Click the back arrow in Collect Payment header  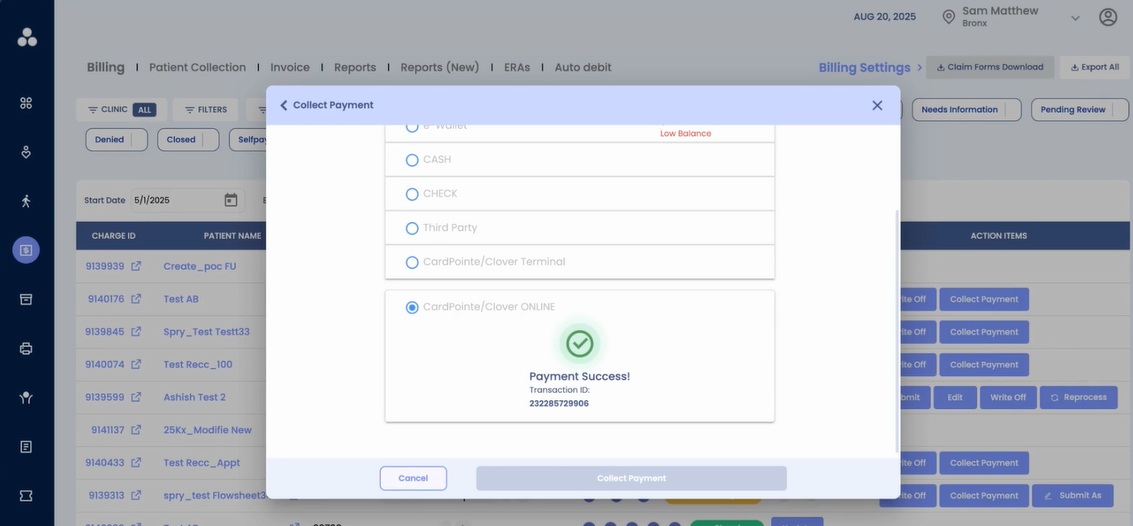284,105
